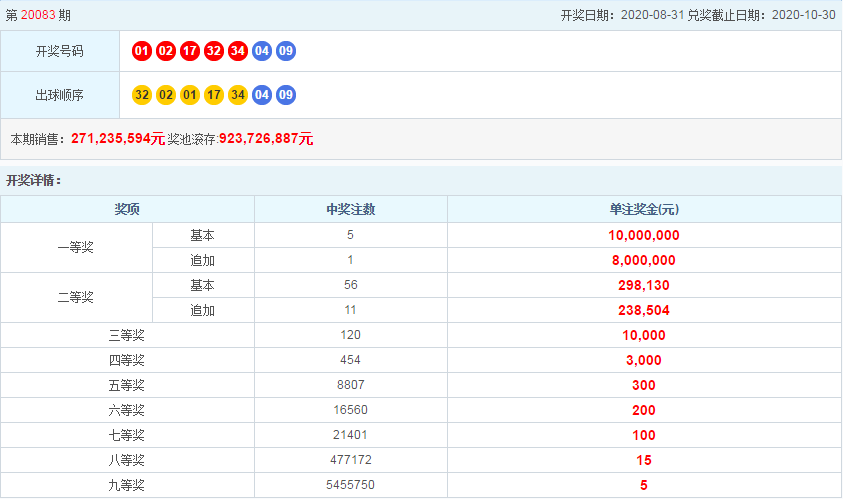Click the 中奖注数 column header
This screenshot has width=843, height=499.
(x=351, y=209)
